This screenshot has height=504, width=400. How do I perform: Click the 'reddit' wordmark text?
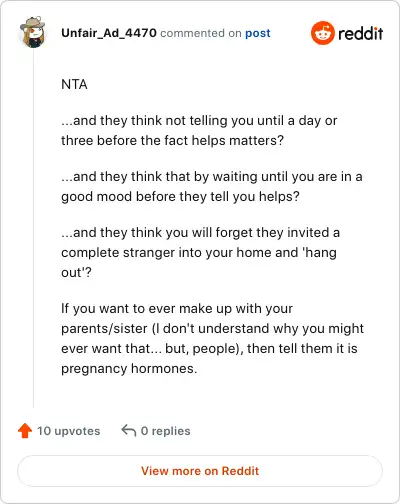click(361, 33)
